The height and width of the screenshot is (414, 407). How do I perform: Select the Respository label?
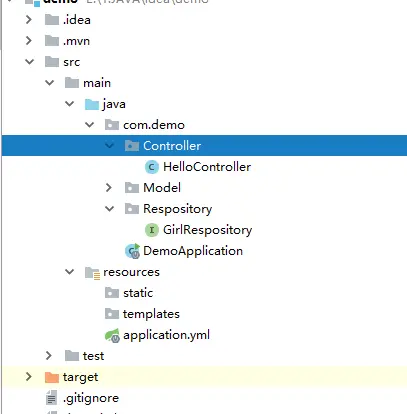pos(178,209)
